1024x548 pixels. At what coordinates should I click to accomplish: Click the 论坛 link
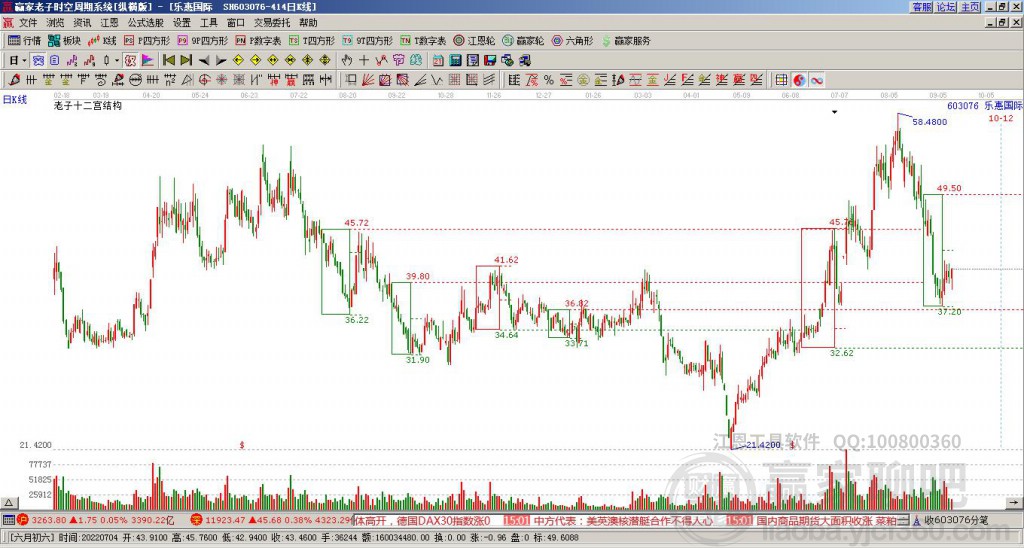946,7
